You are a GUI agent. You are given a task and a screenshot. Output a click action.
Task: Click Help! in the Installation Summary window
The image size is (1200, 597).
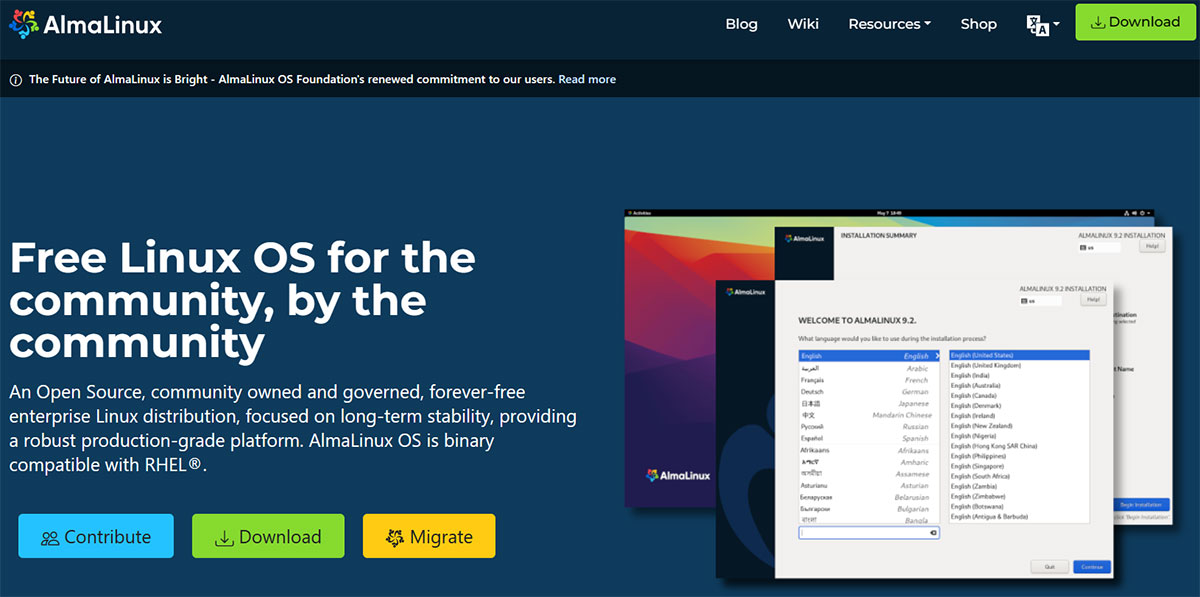pos(1152,246)
